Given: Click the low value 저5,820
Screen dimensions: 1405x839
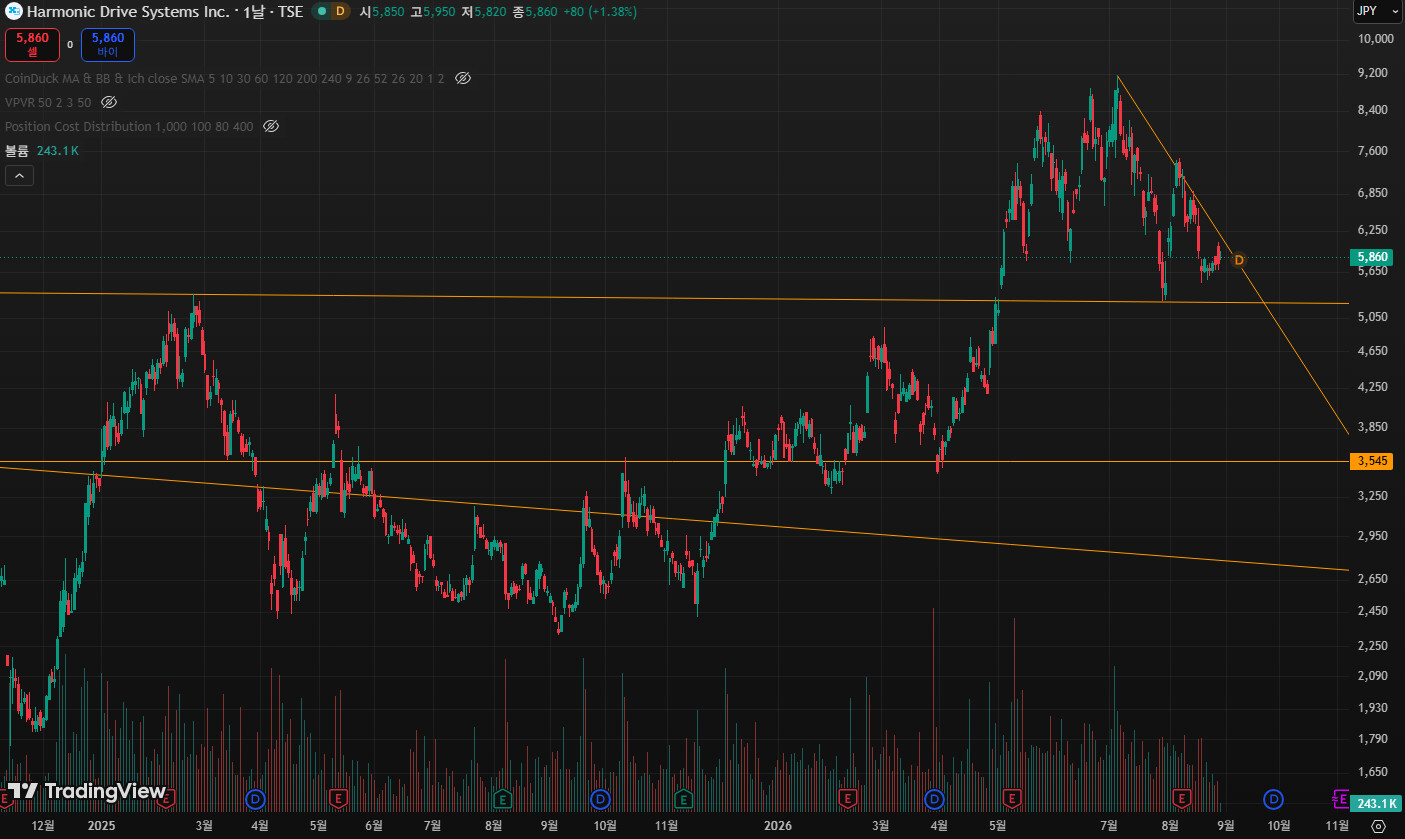Looking at the screenshot, I should (x=483, y=12).
